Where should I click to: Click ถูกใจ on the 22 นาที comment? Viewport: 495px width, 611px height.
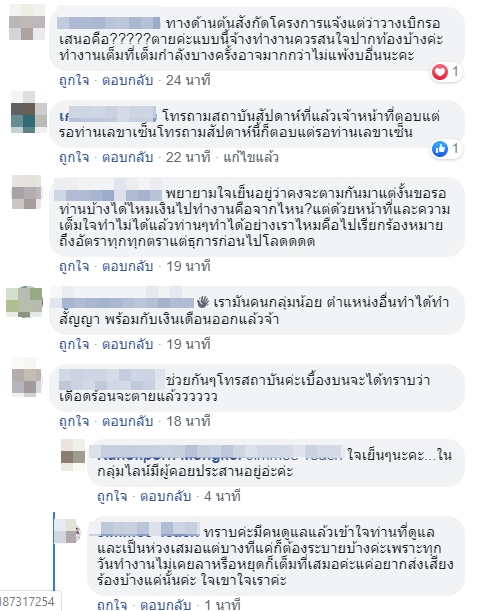click(74, 157)
